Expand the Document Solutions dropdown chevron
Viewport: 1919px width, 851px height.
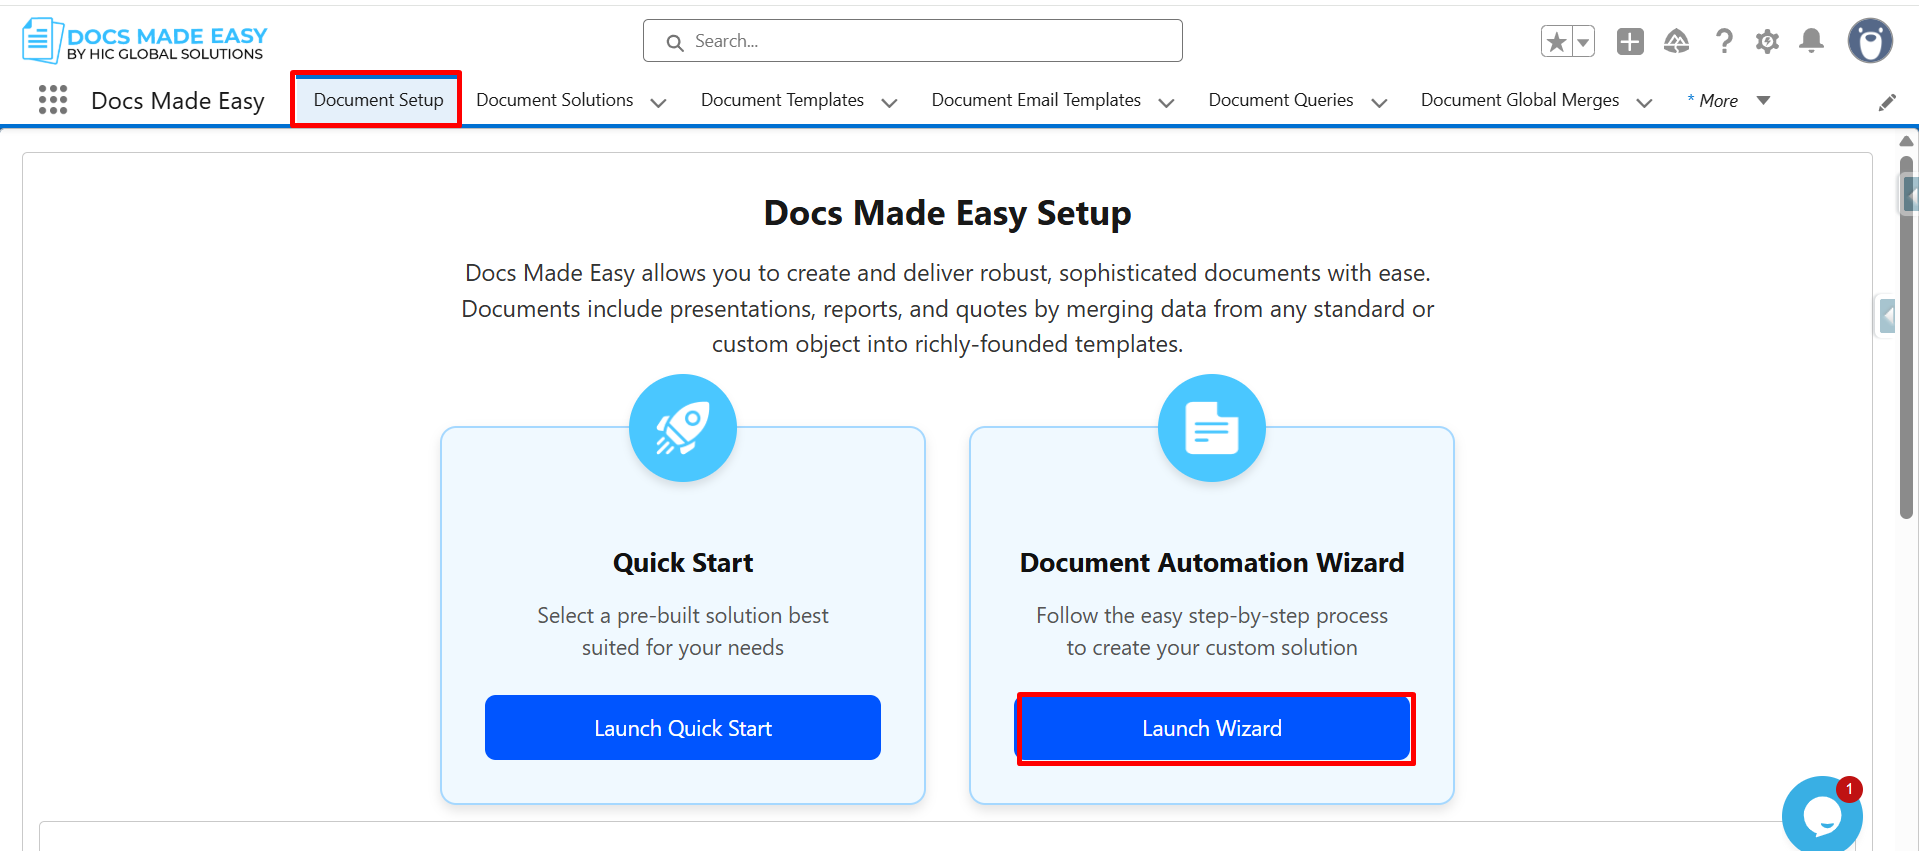(x=658, y=102)
